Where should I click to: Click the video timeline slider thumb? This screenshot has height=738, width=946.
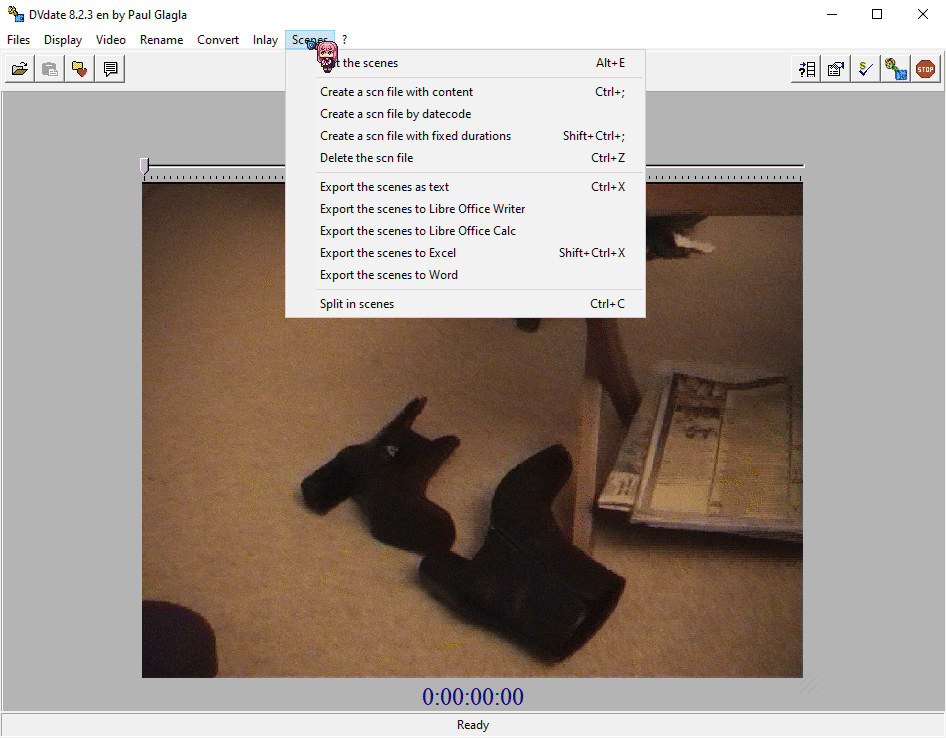145,165
